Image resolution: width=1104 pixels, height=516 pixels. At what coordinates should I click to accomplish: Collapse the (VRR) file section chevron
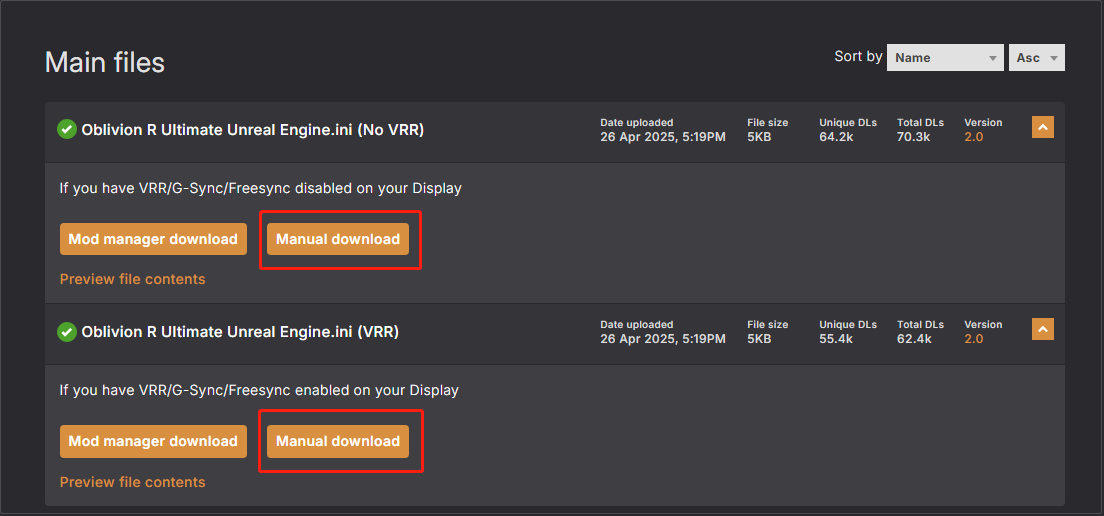(x=1042, y=329)
